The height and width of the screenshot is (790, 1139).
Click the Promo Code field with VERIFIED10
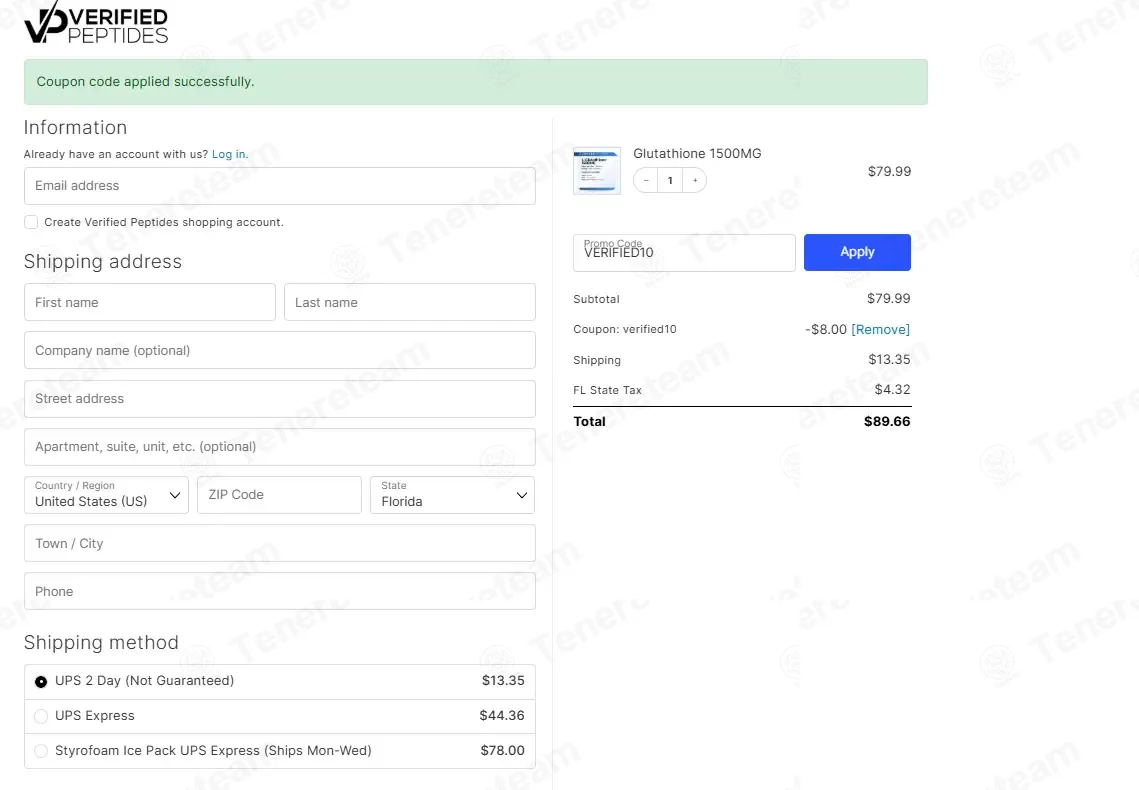click(x=684, y=253)
